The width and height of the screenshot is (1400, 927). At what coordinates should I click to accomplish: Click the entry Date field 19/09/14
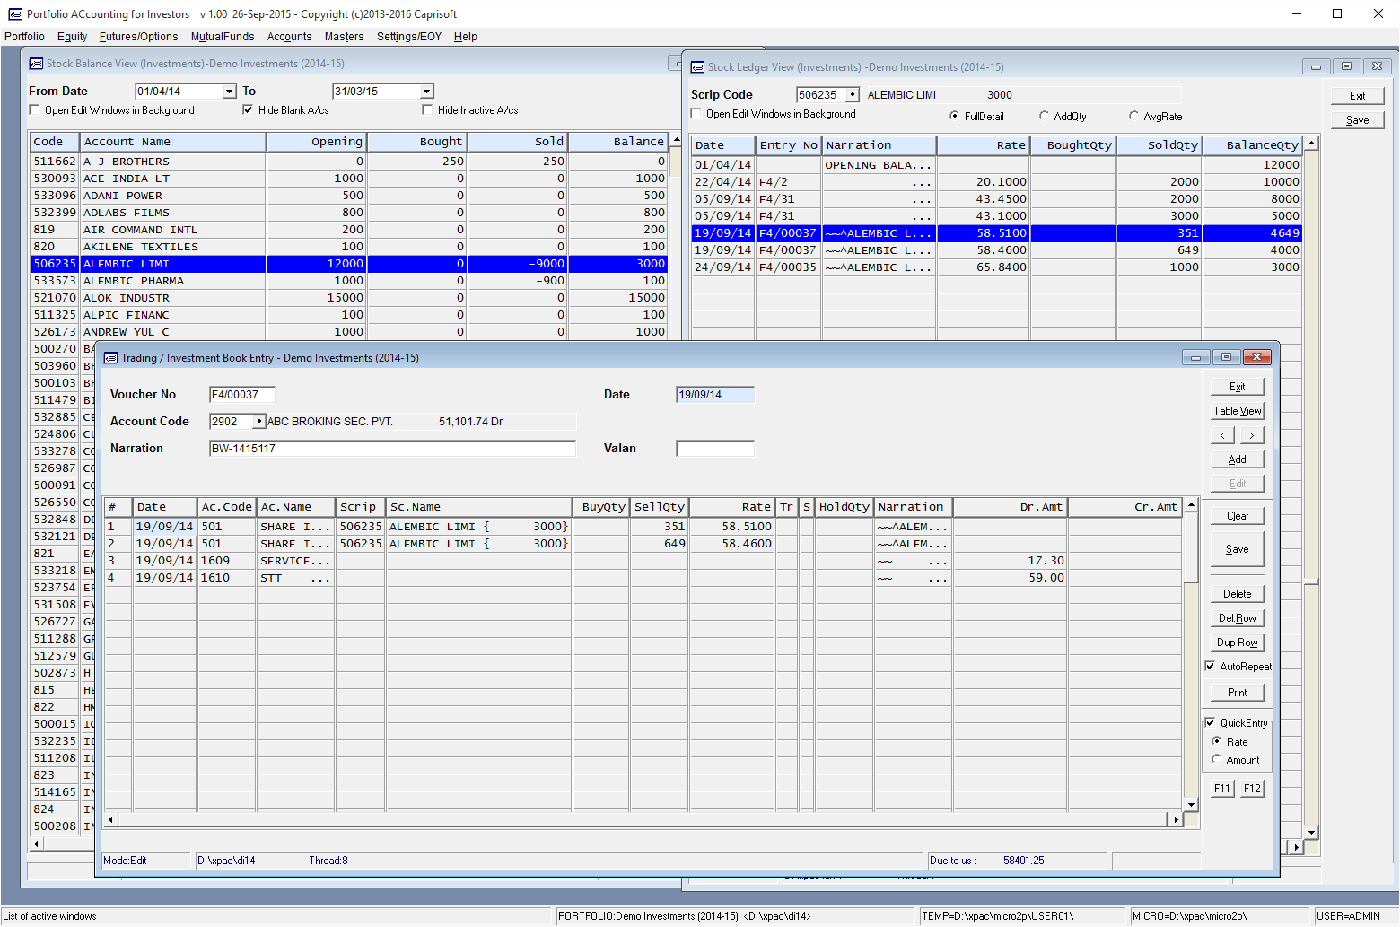click(715, 394)
